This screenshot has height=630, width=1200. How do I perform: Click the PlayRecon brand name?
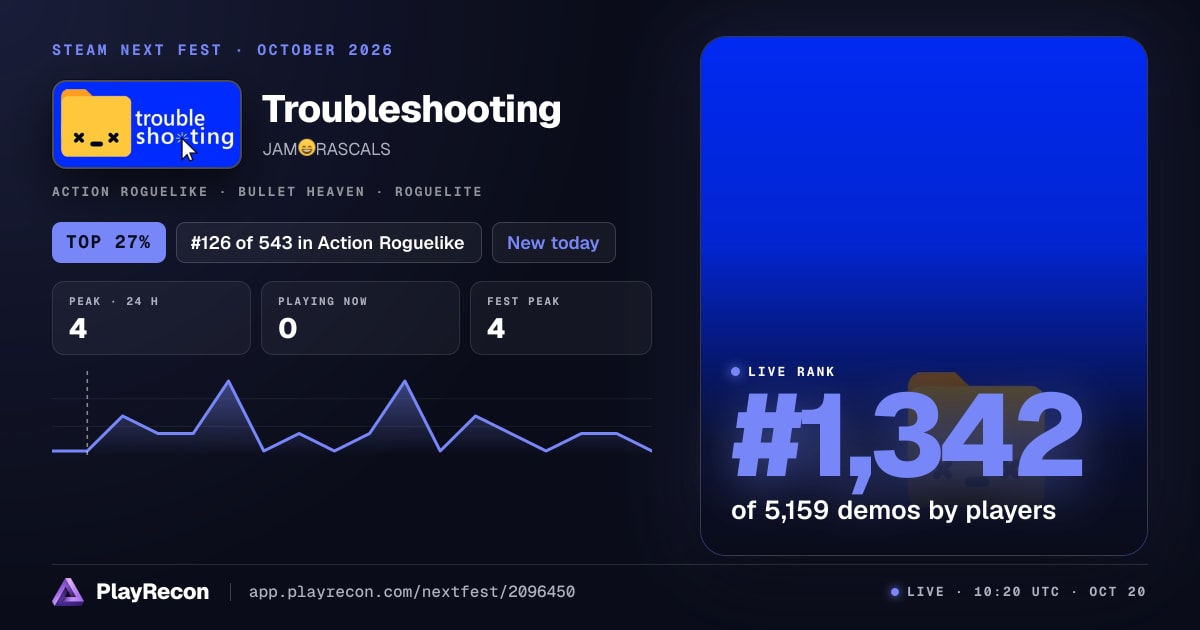pyautogui.click(x=153, y=592)
